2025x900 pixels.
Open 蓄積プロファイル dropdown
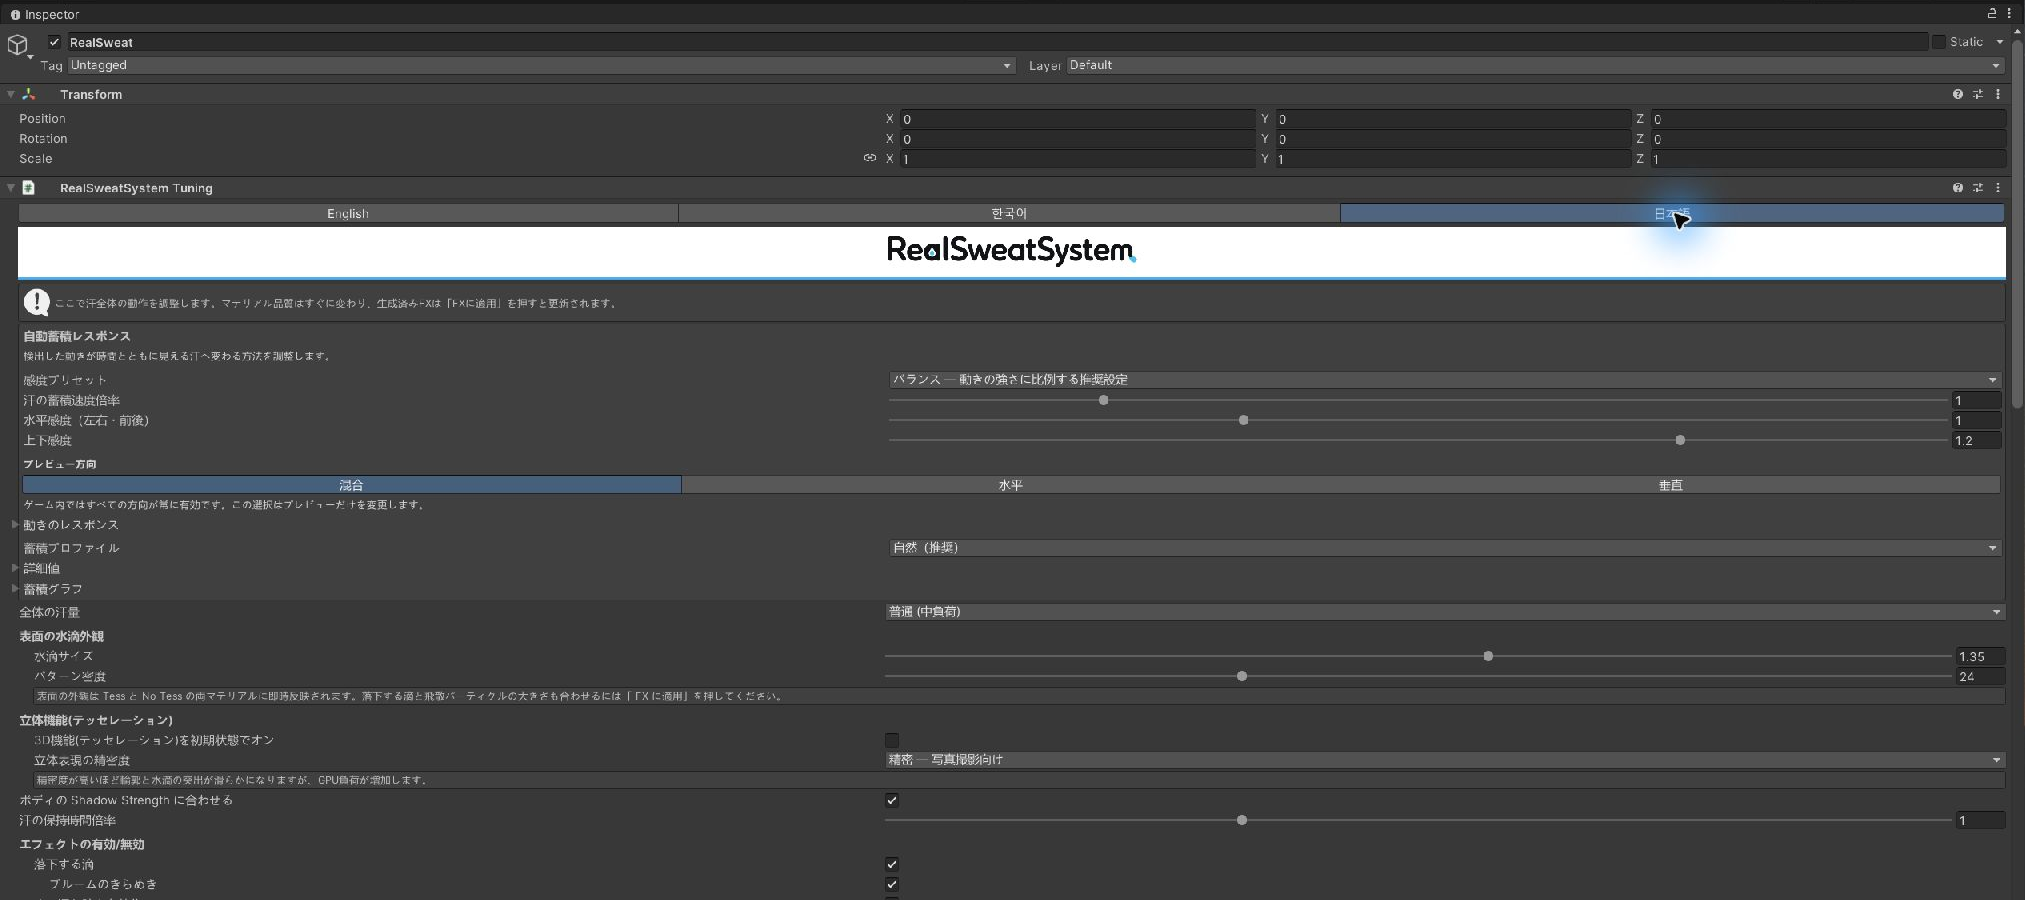(x=1444, y=548)
